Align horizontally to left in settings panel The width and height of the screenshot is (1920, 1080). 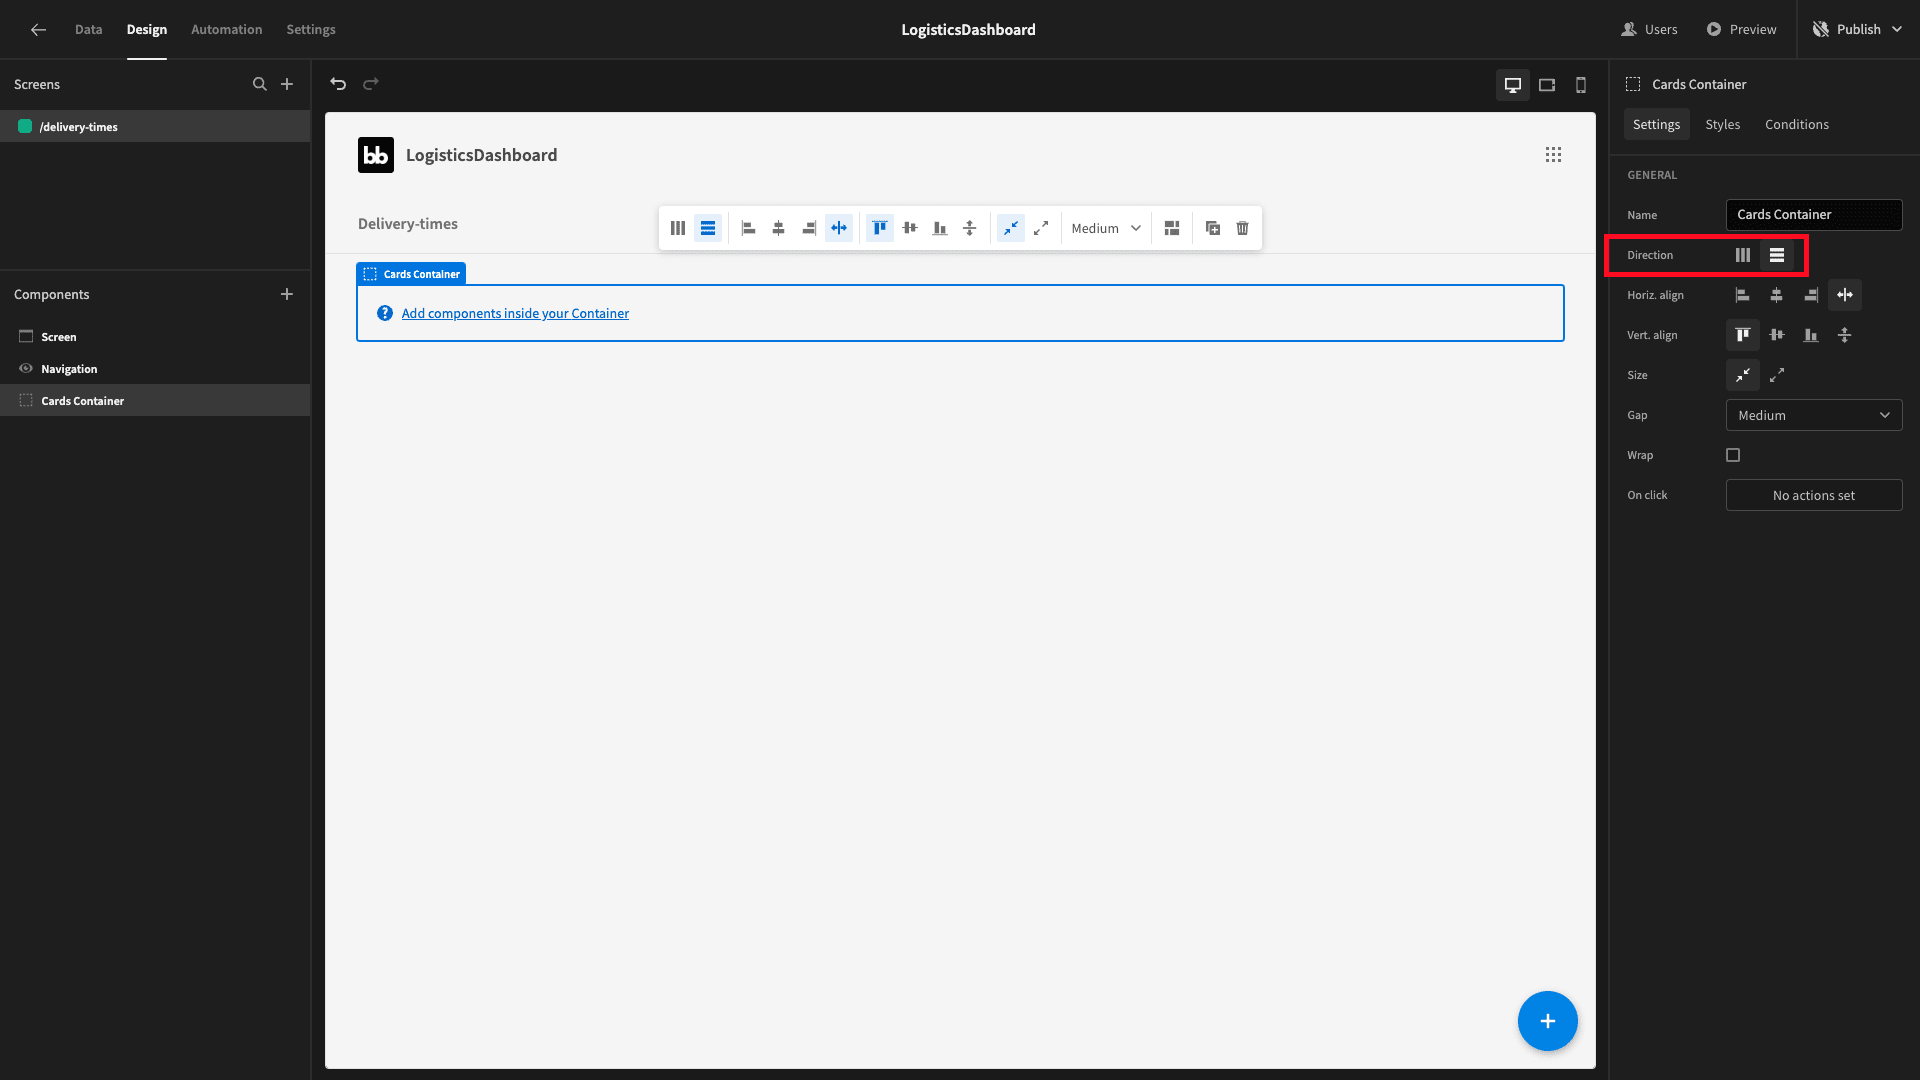(x=1743, y=295)
